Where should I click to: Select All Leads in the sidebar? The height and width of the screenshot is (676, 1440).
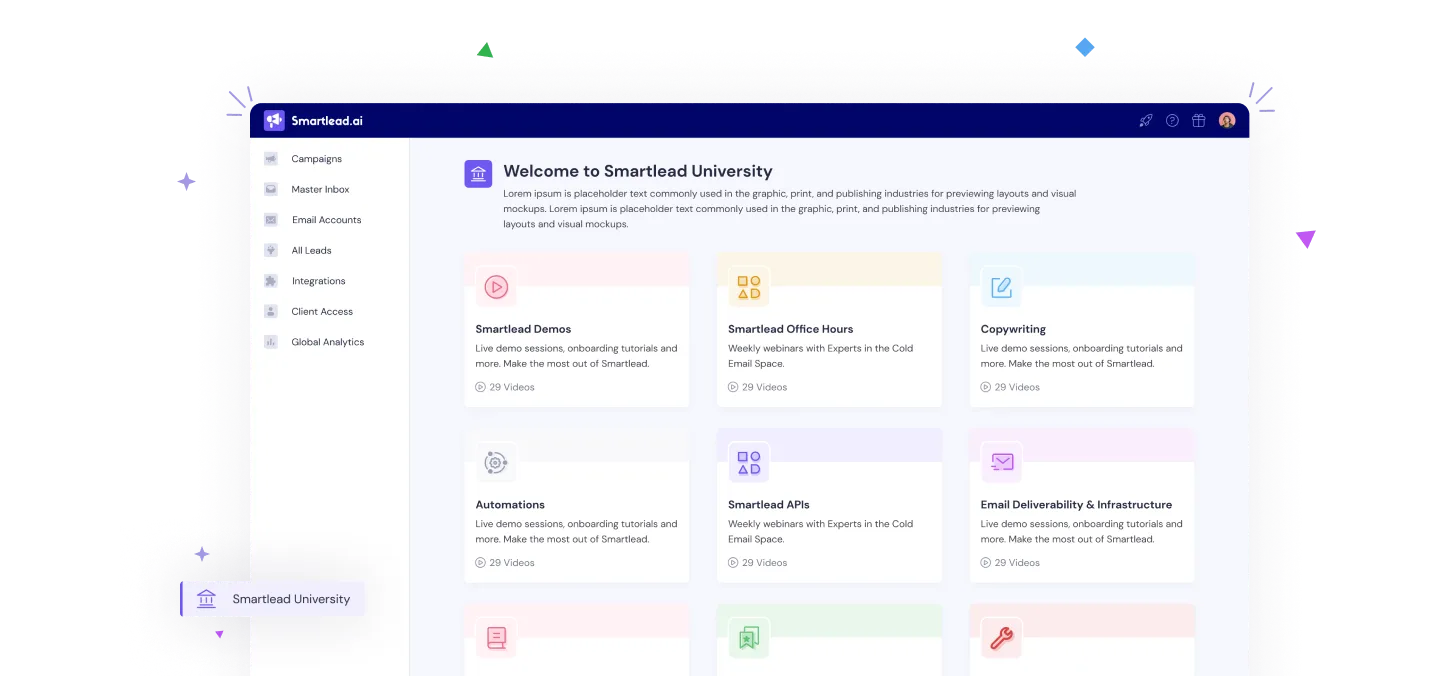pyautogui.click(x=311, y=250)
